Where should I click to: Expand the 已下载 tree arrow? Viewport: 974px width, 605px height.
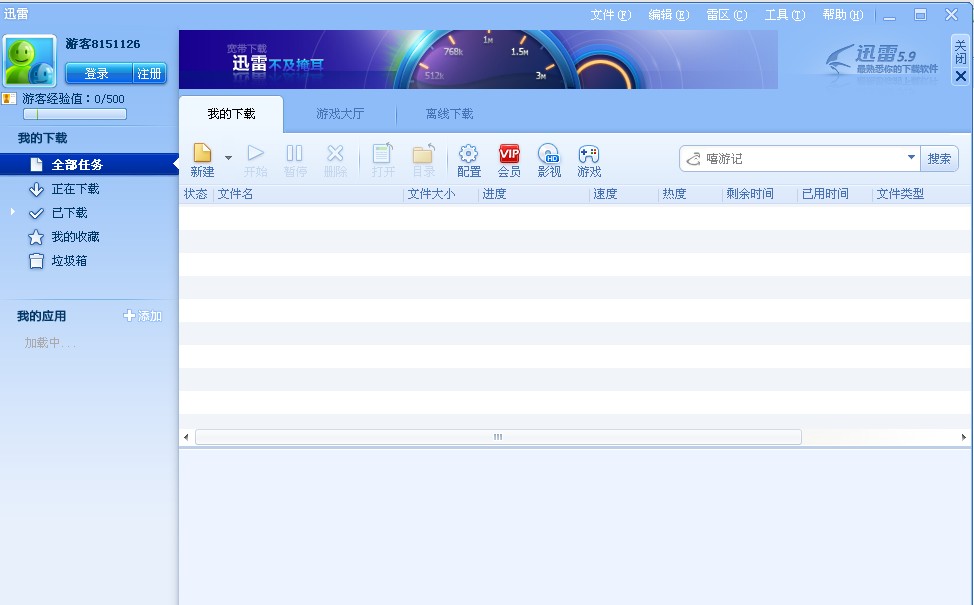12,212
